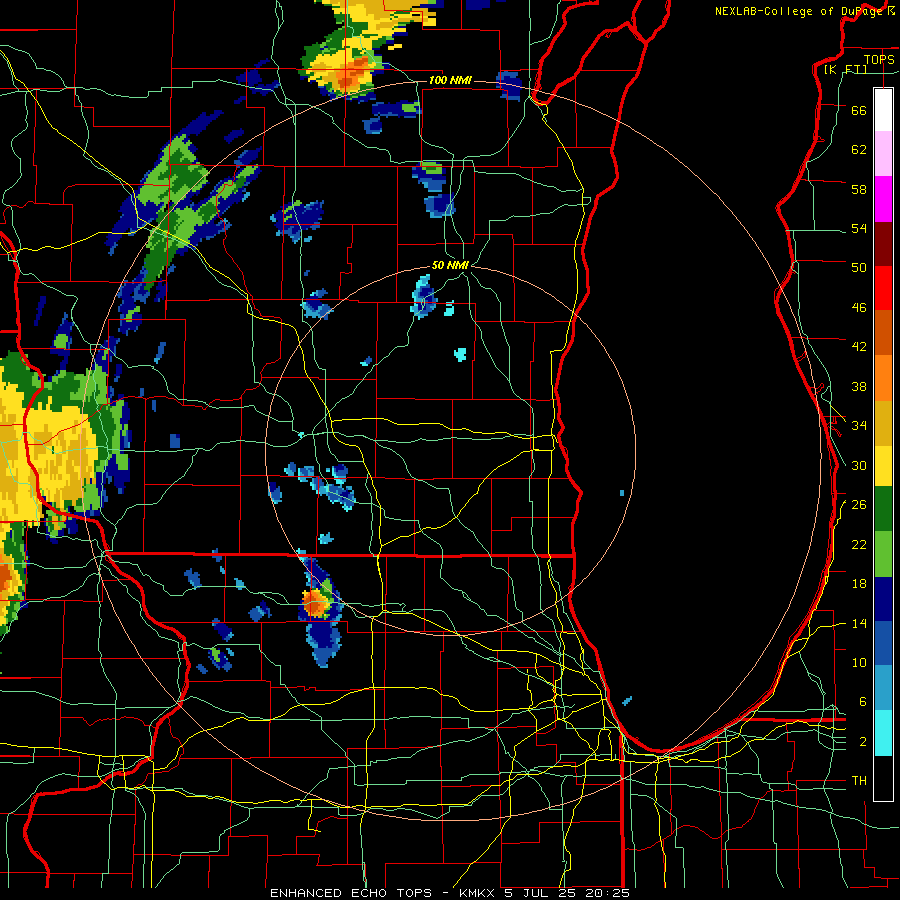The width and height of the screenshot is (900, 900).
Task: Select the bright red legend band
Action: pyautogui.click(x=883, y=288)
